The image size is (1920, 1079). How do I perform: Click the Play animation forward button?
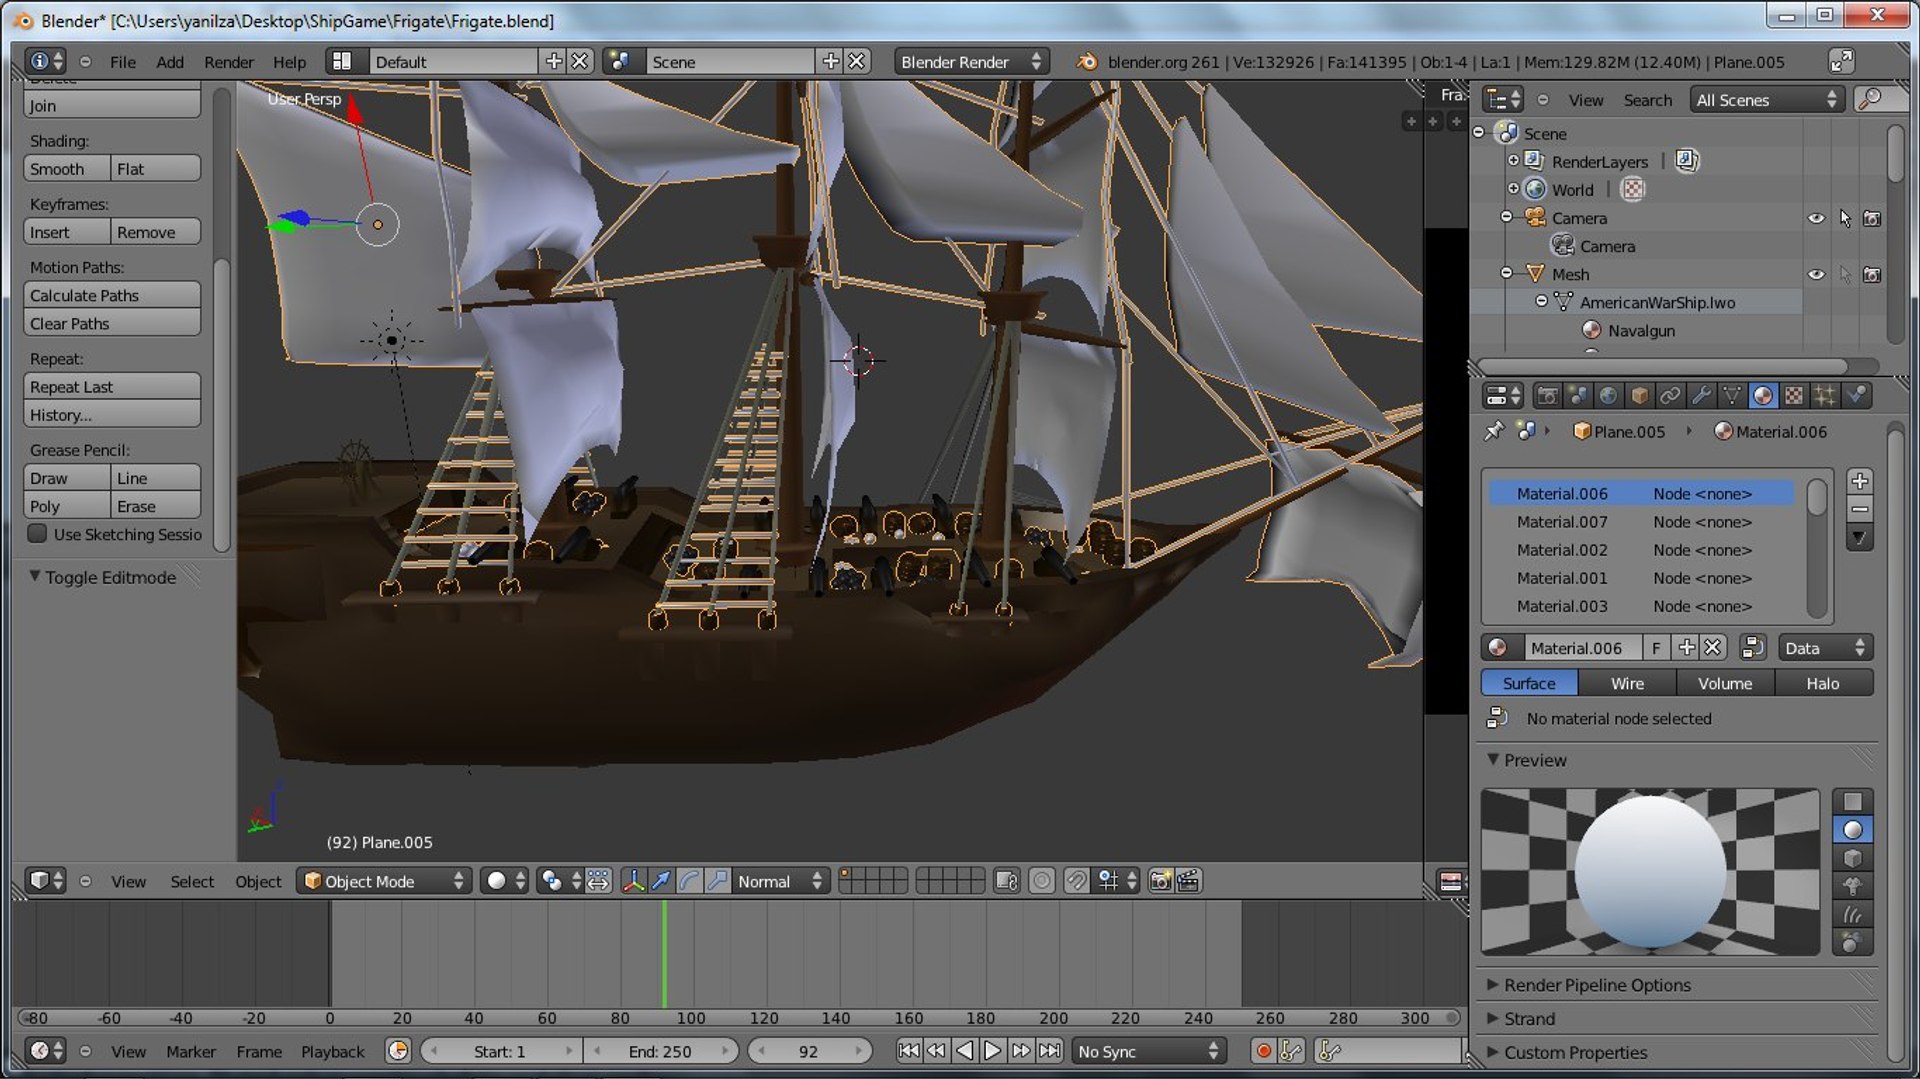click(x=991, y=1050)
